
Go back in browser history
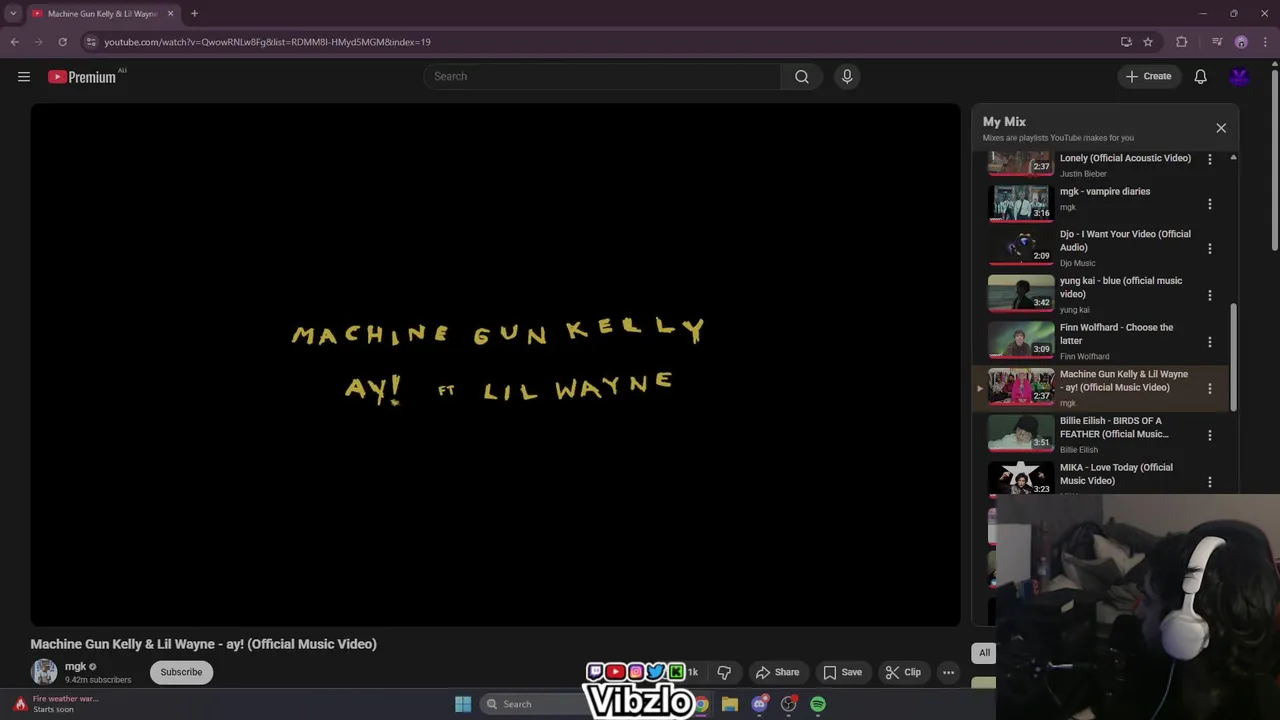(14, 42)
